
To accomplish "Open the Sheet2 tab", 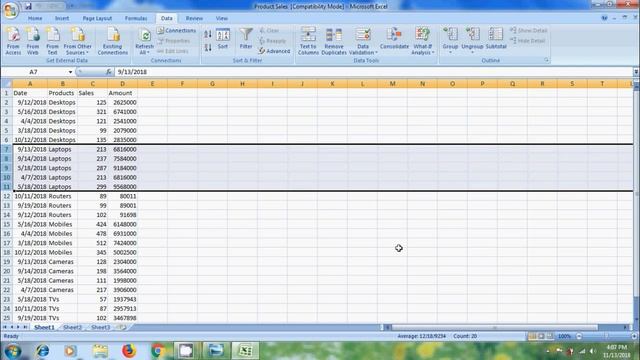I will [x=73, y=327].
